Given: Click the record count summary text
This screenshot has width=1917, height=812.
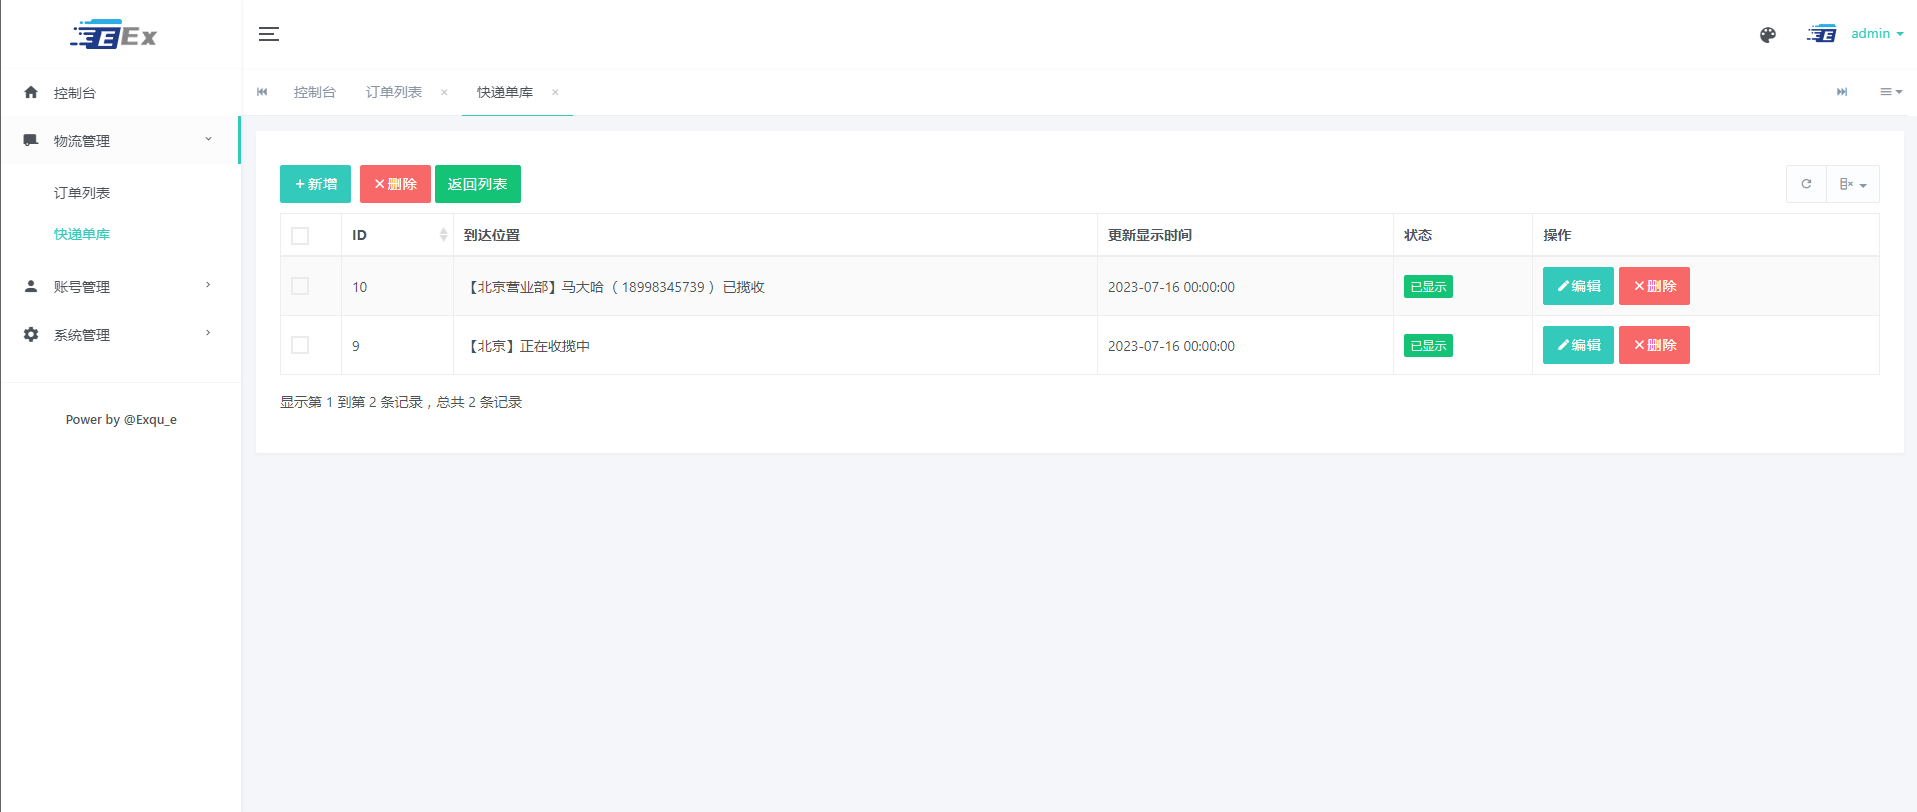Looking at the screenshot, I should pos(401,402).
